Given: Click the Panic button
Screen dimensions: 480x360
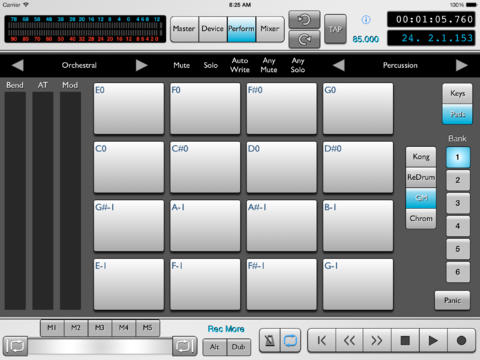Looking at the screenshot, I should [x=452, y=300].
